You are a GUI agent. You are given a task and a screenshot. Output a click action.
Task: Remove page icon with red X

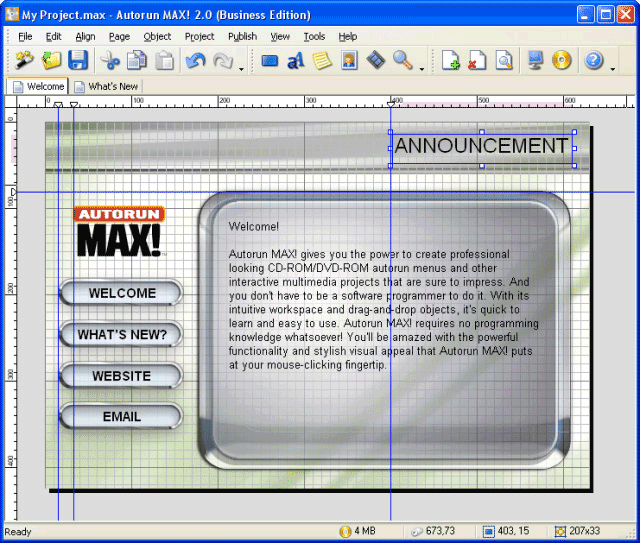(478, 60)
